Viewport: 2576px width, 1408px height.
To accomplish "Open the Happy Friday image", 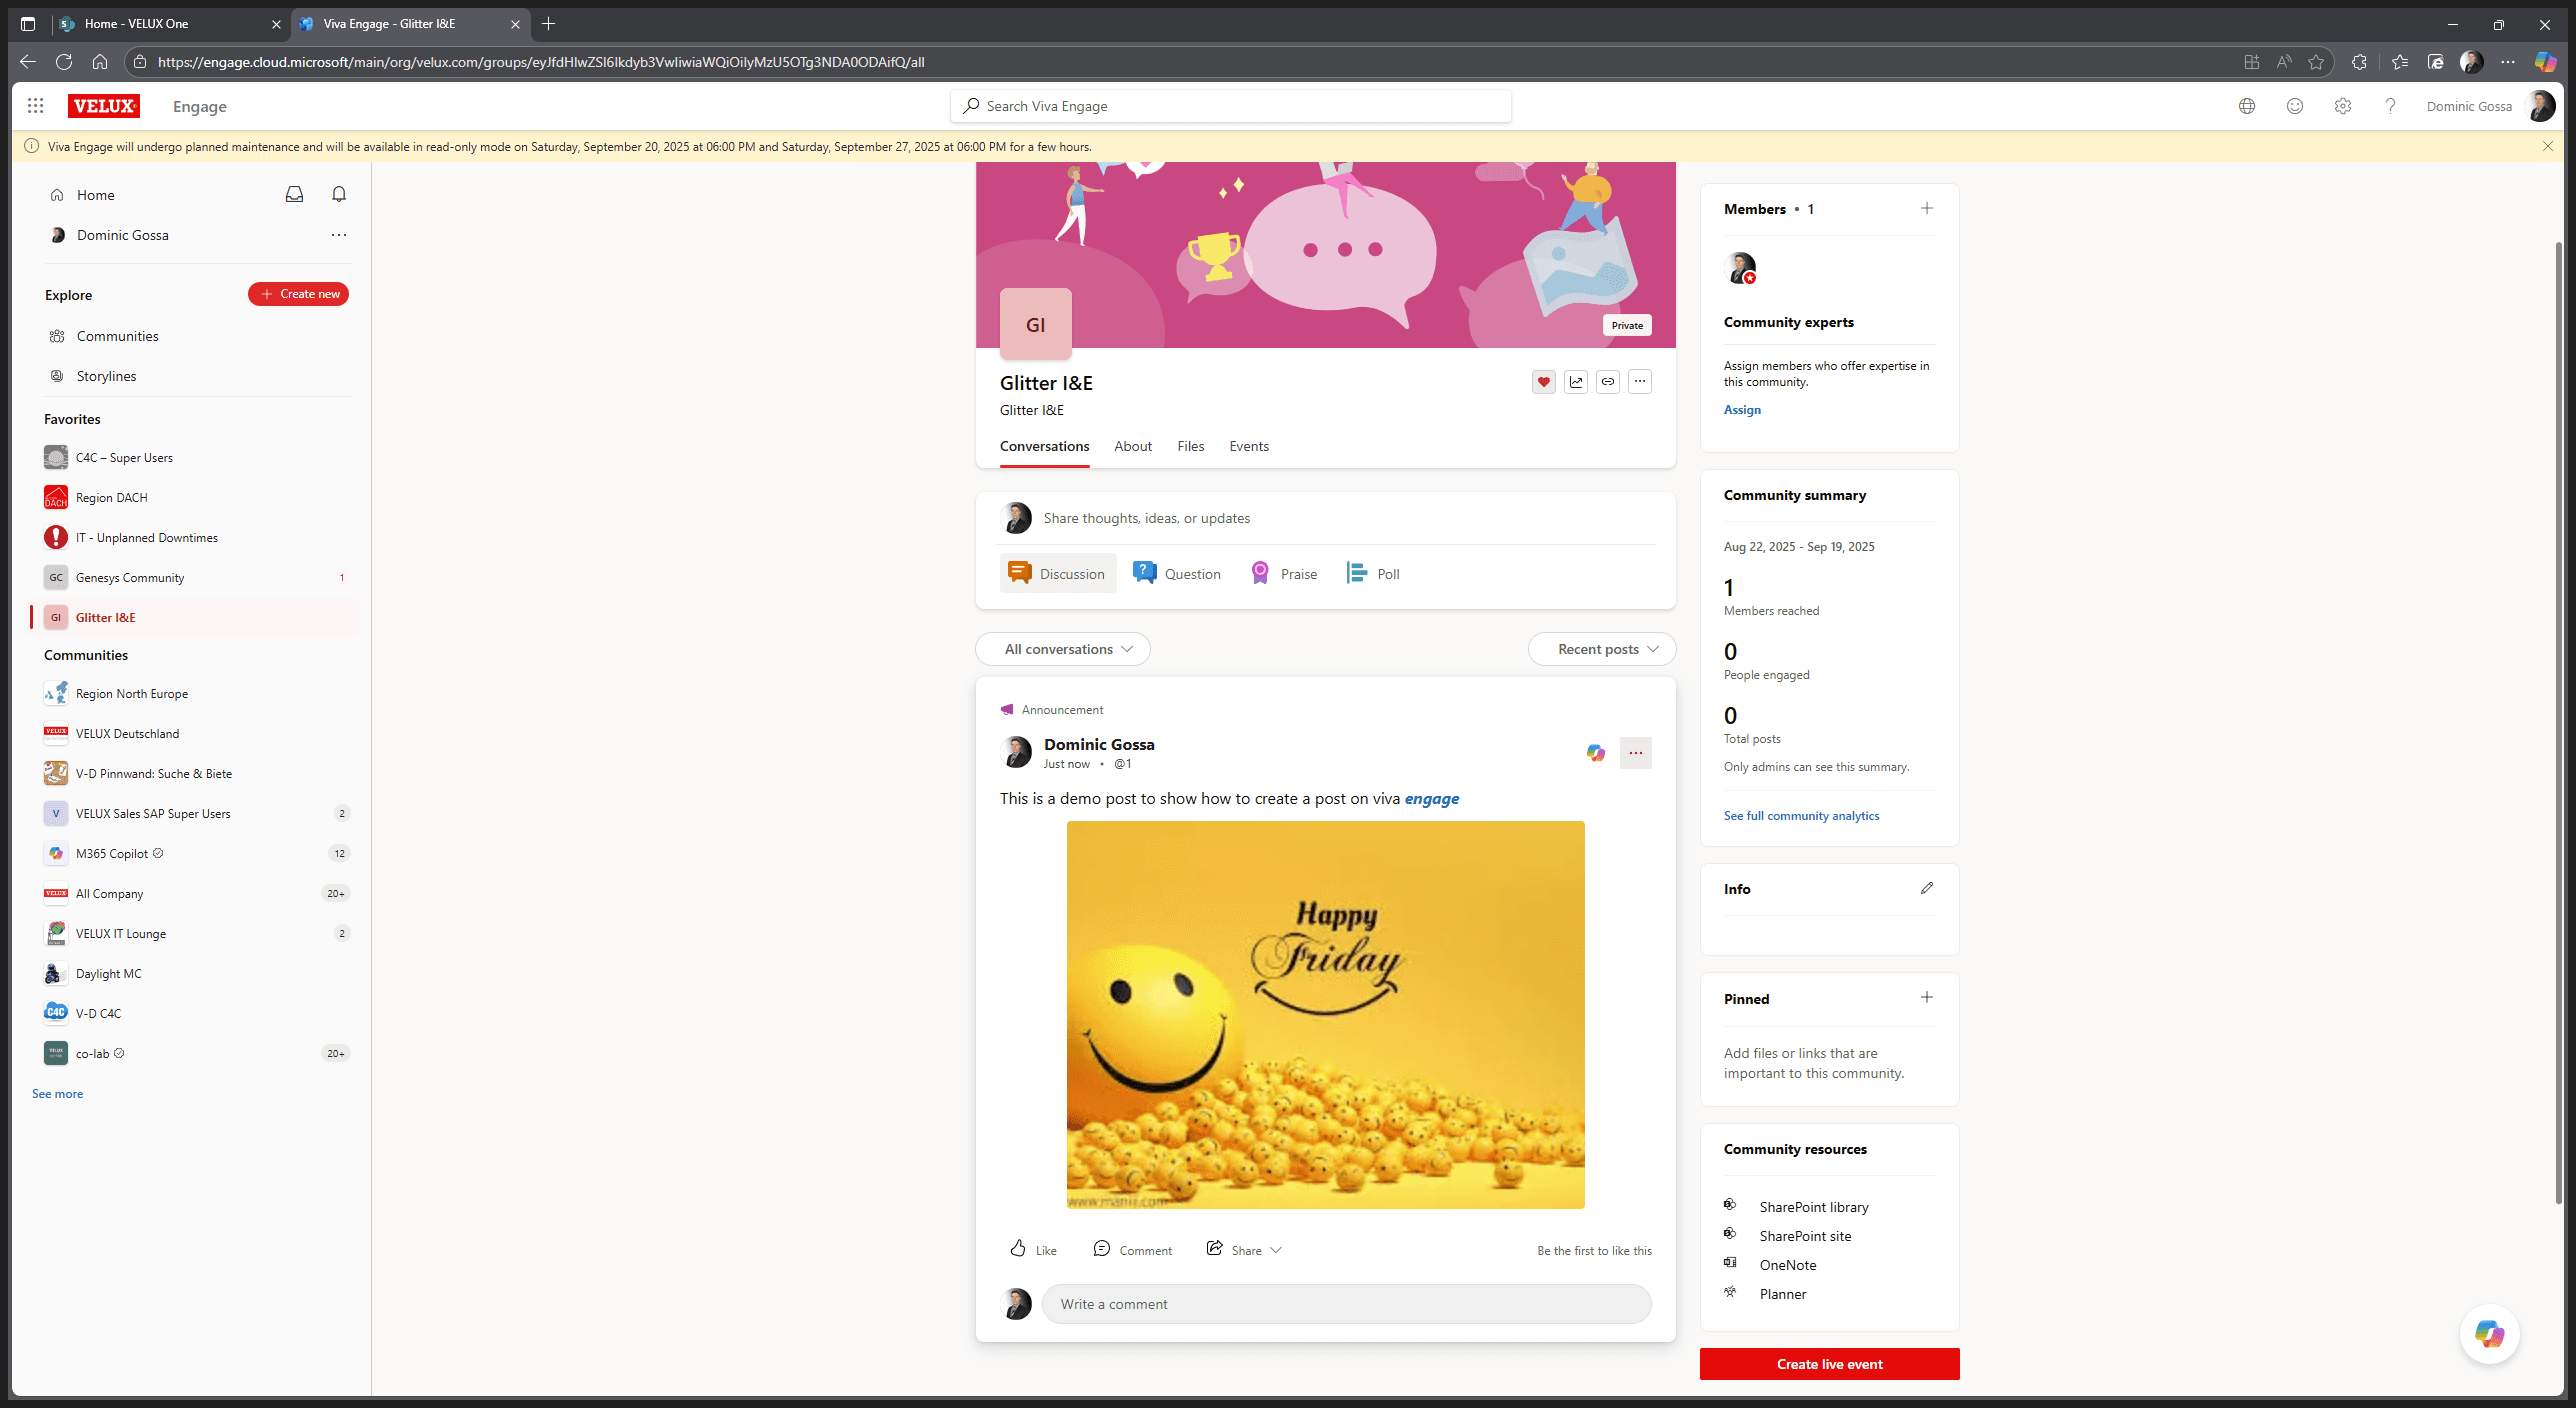I will click(1325, 1015).
